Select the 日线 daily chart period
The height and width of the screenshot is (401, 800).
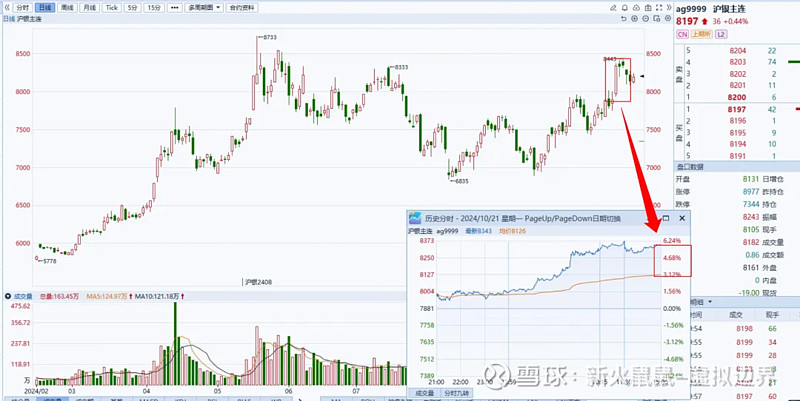coord(44,8)
